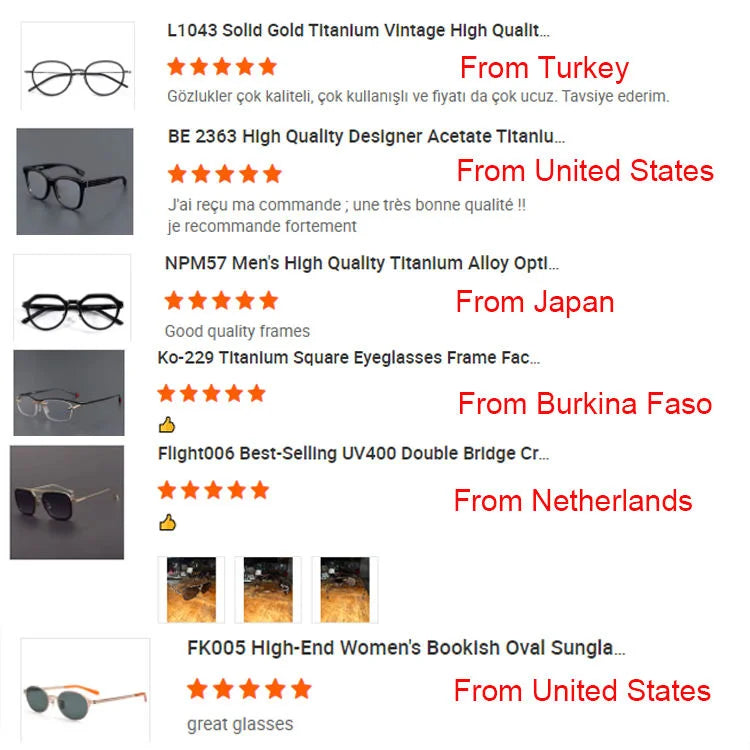The width and height of the screenshot is (750, 750).
Task: Click the star rating of the NPM57 review
Action: coord(221,300)
